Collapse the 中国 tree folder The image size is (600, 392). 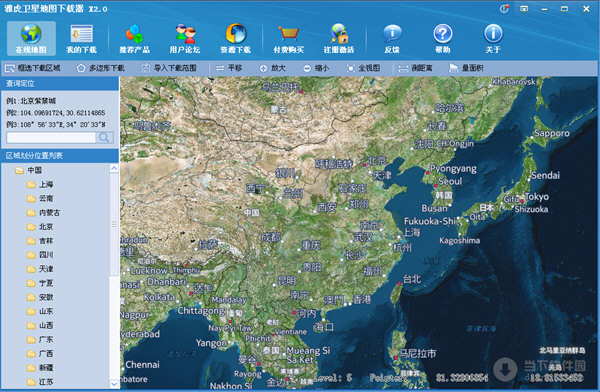19,170
